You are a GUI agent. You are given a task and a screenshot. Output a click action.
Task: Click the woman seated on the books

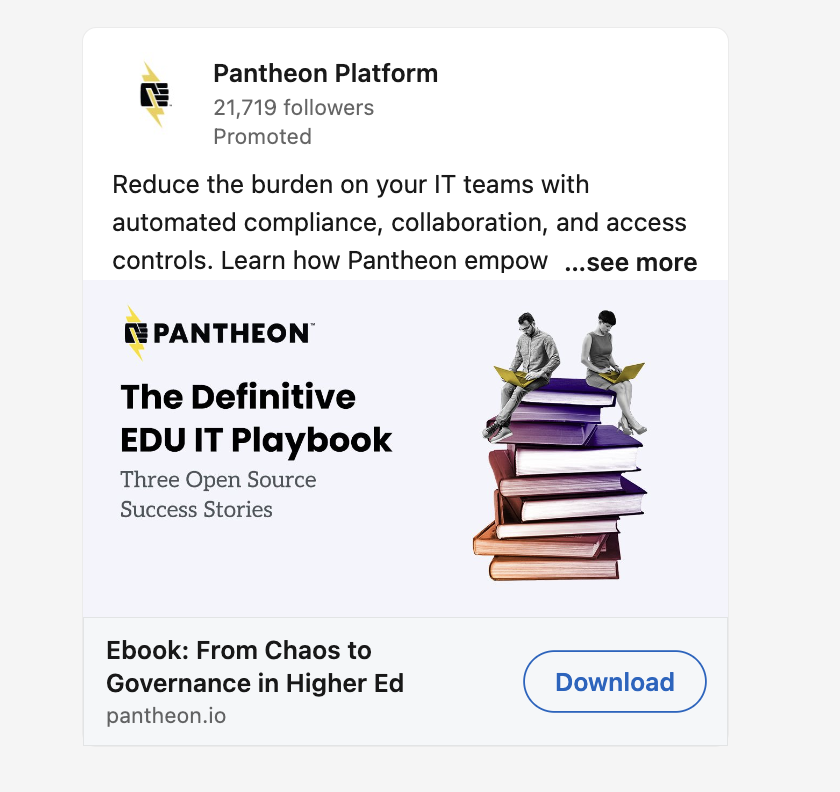[611, 370]
